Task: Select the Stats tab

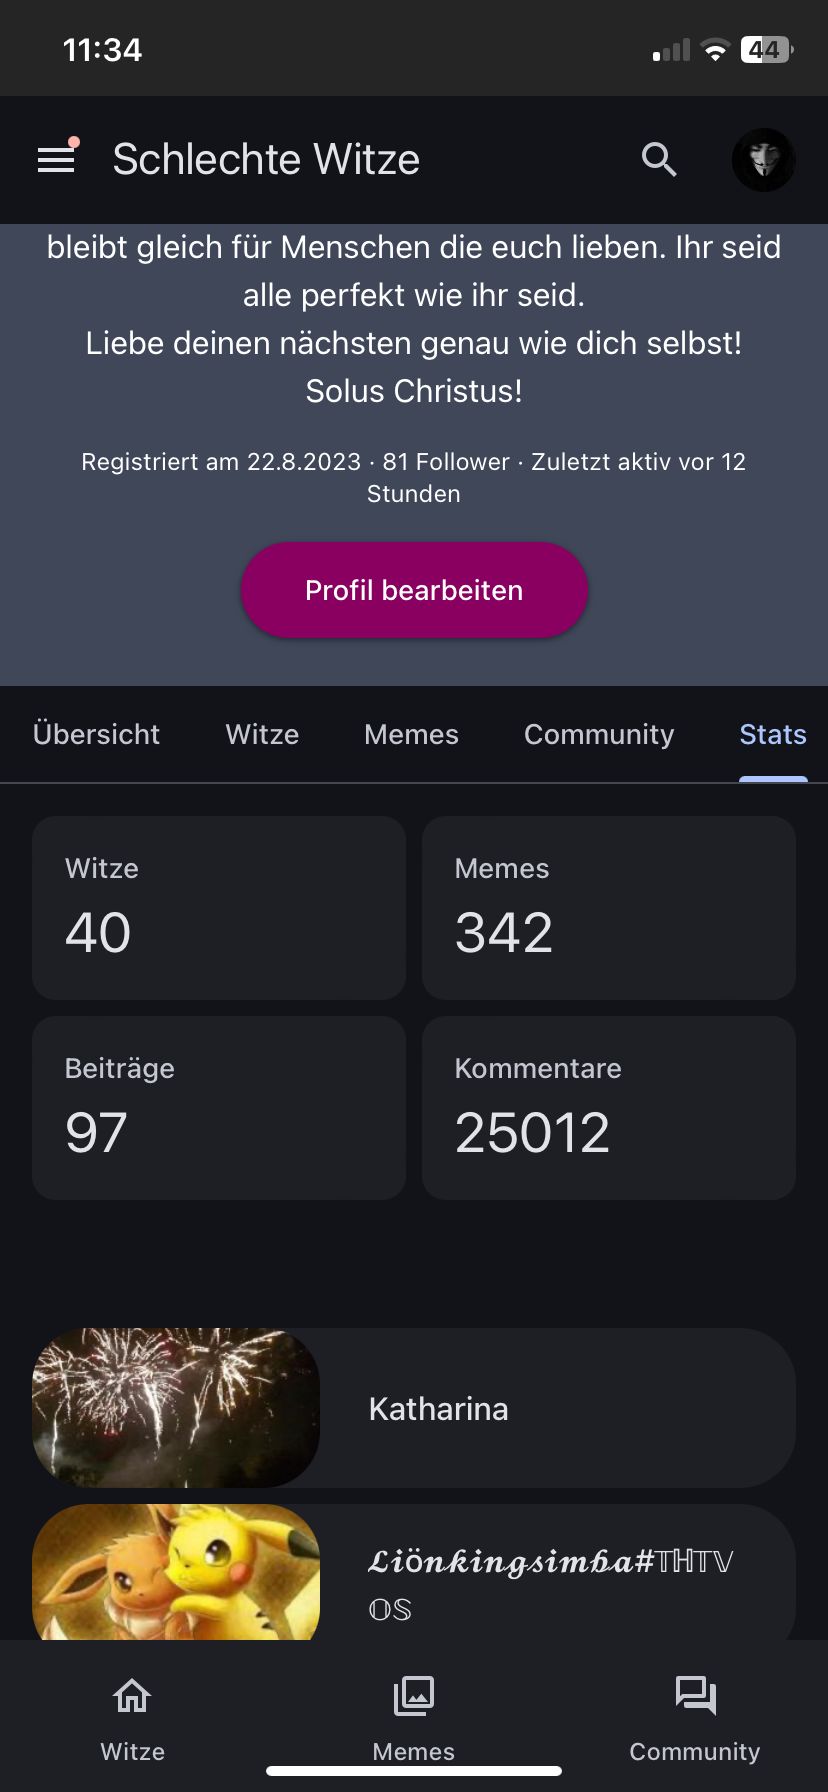Action: click(x=772, y=734)
